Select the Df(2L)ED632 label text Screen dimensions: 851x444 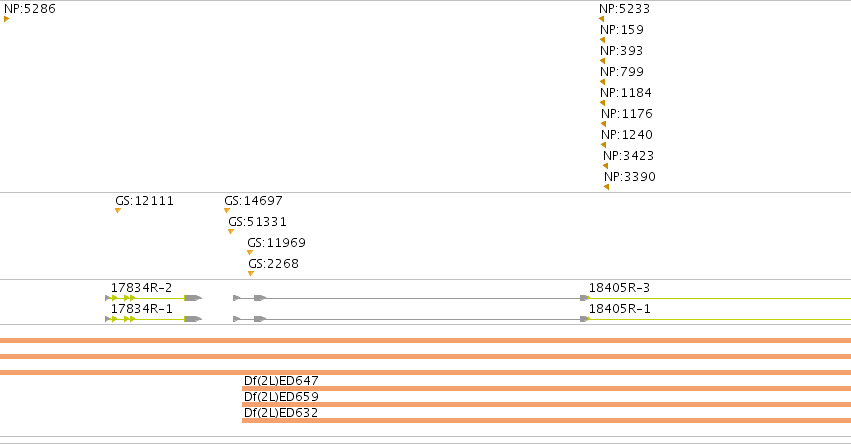pyautogui.click(x=281, y=413)
